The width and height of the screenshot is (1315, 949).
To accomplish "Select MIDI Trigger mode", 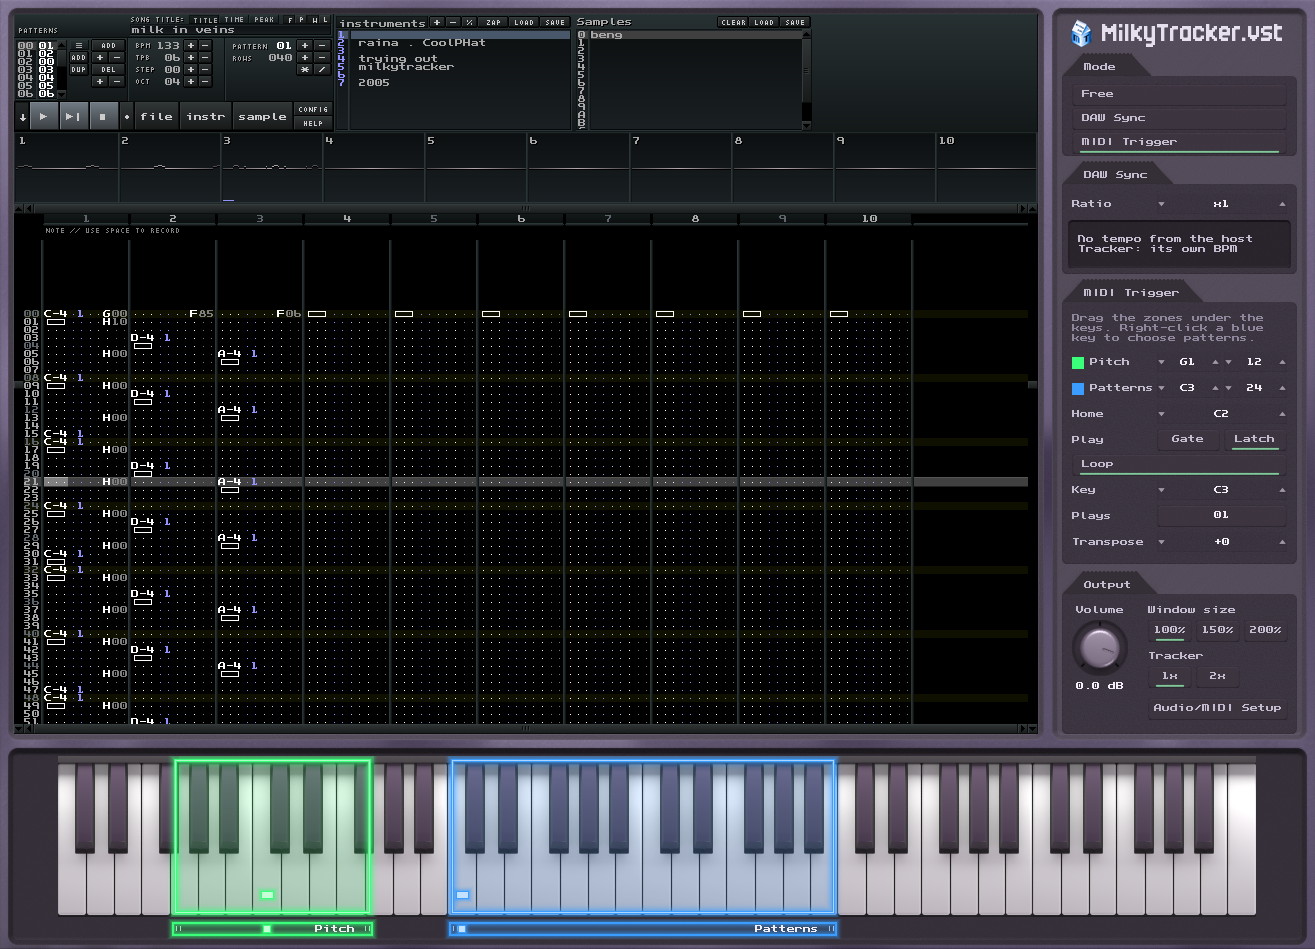I will pyautogui.click(x=1179, y=142).
